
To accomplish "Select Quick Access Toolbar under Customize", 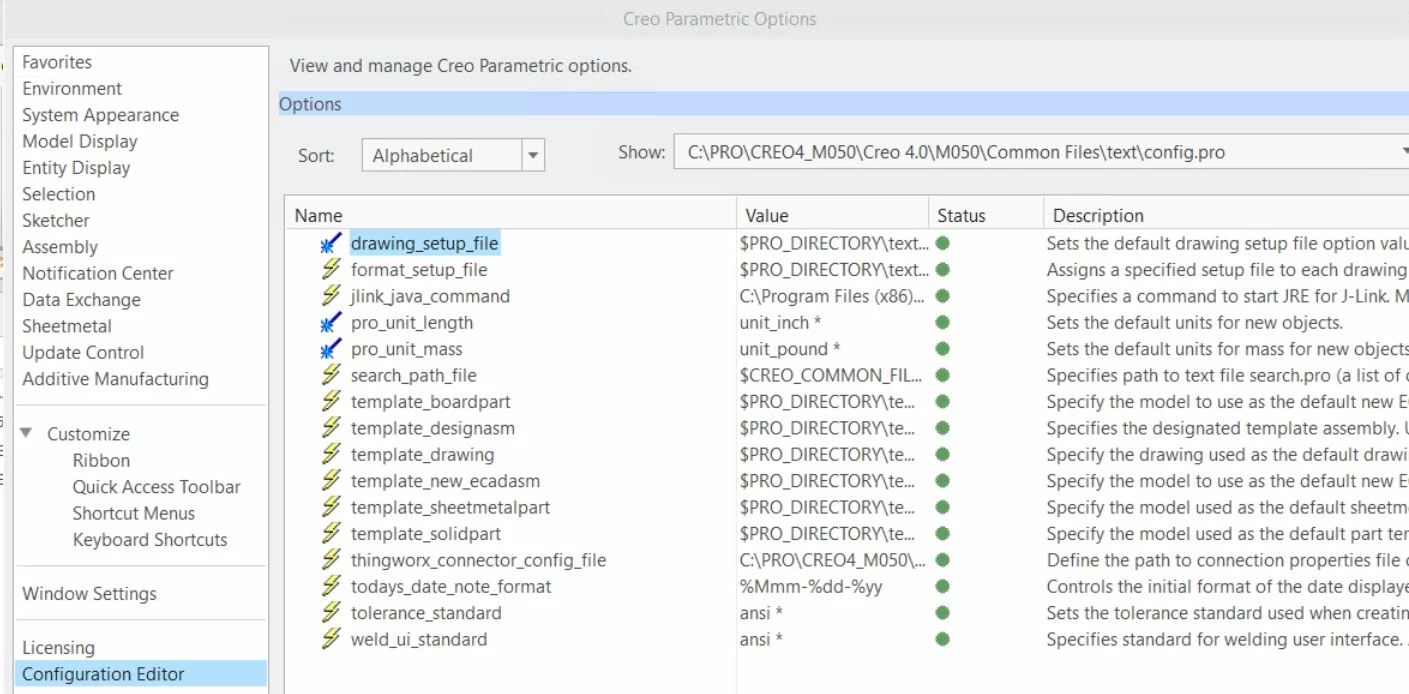I will click(x=157, y=487).
